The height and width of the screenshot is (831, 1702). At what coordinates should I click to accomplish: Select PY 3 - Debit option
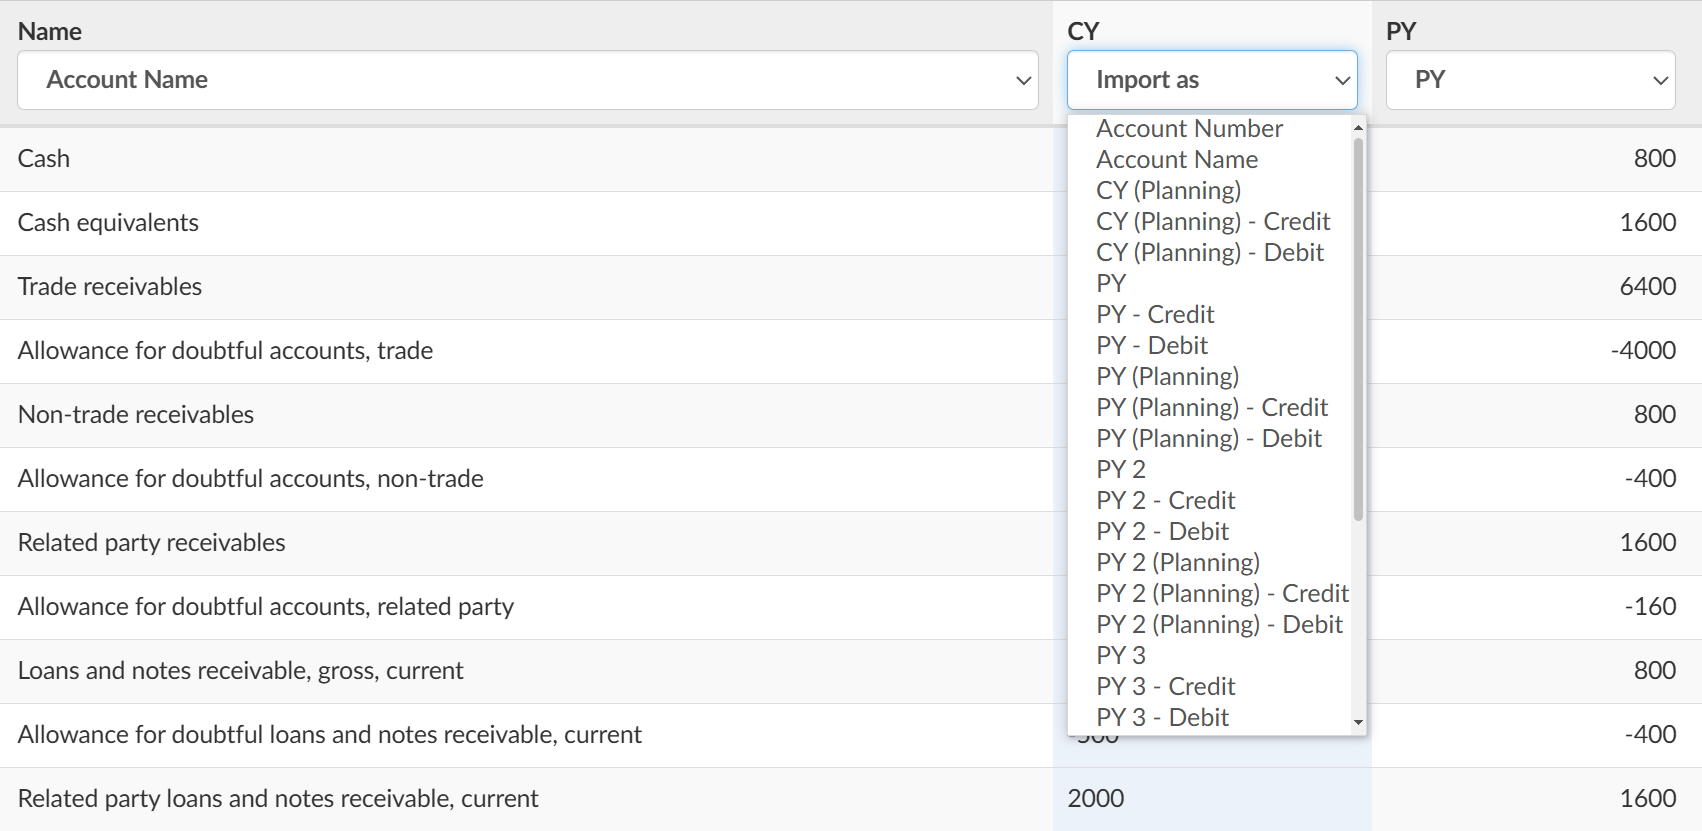pyautogui.click(x=1162, y=718)
